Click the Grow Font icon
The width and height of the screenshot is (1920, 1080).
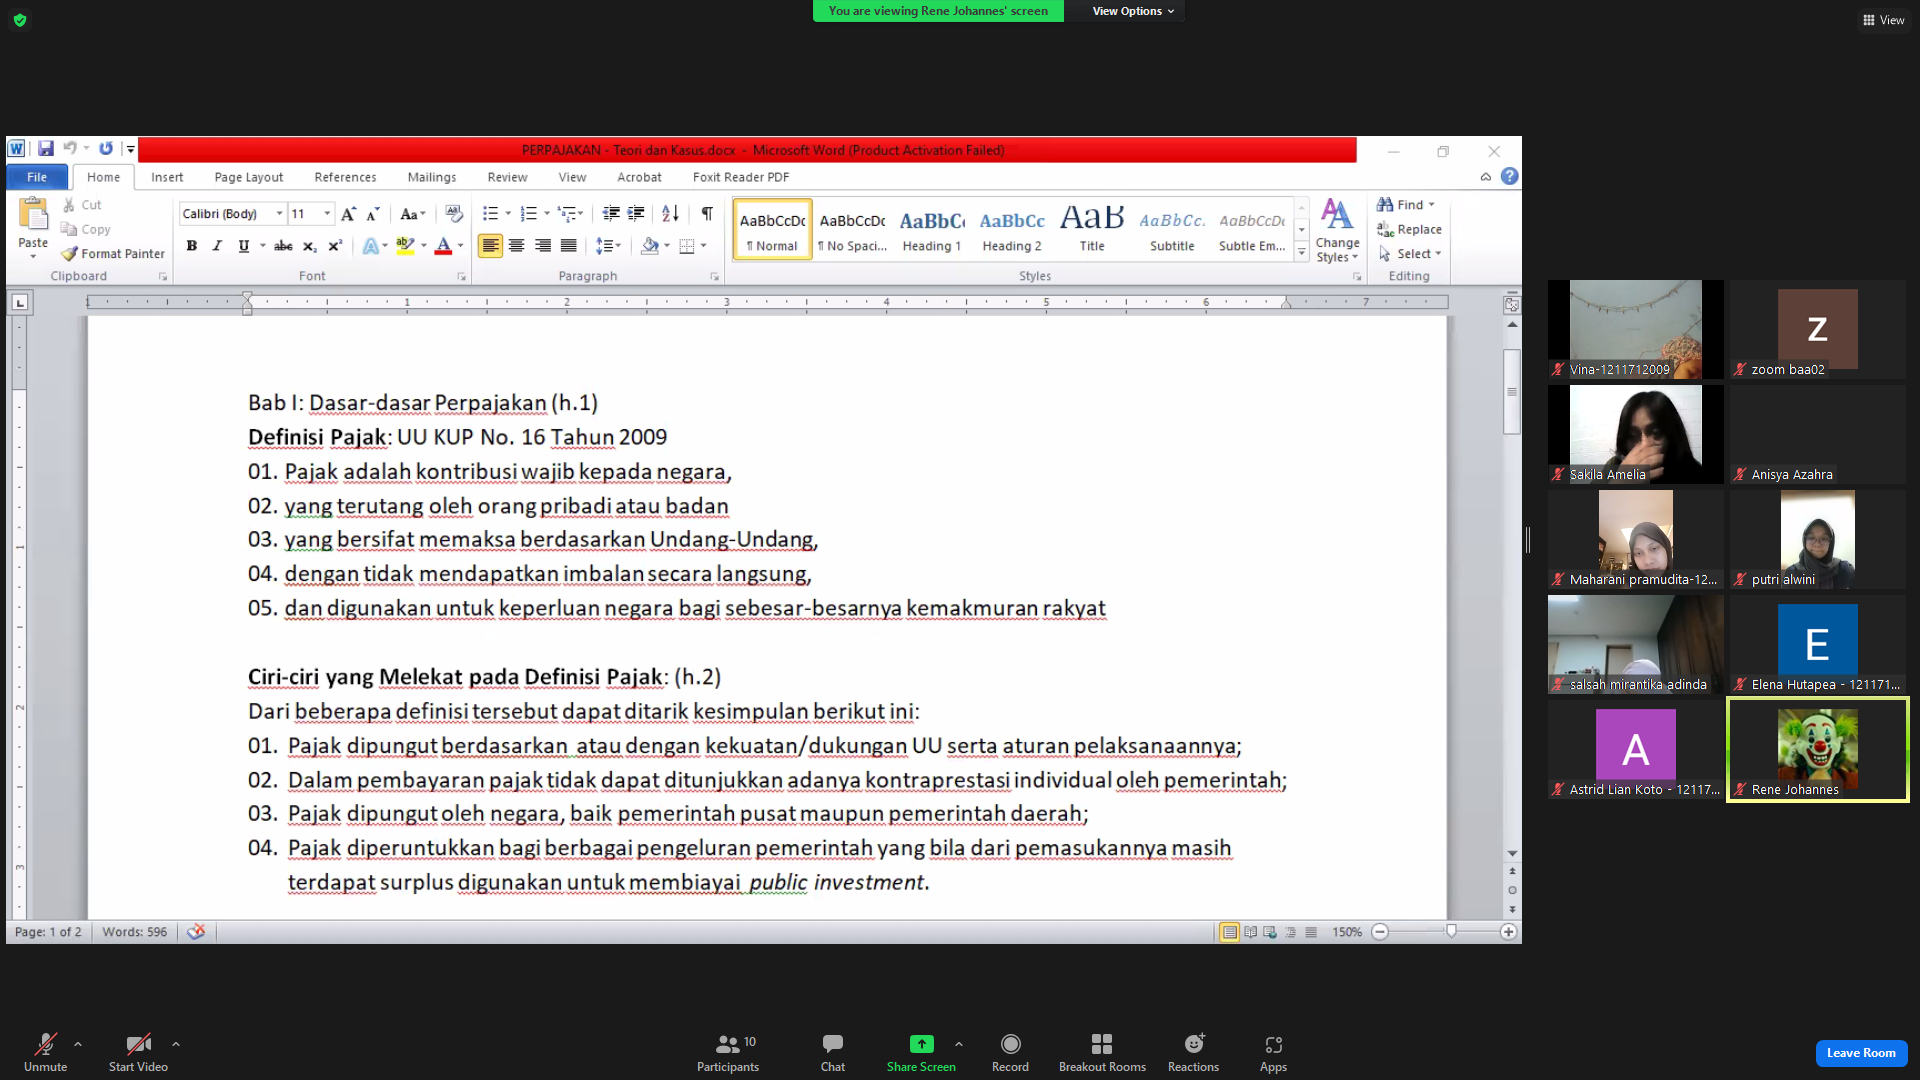tap(348, 214)
